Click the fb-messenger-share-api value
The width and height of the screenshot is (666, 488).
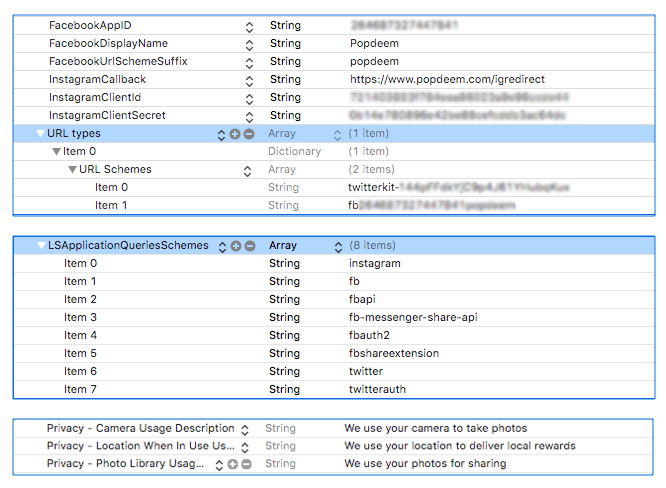coord(413,317)
